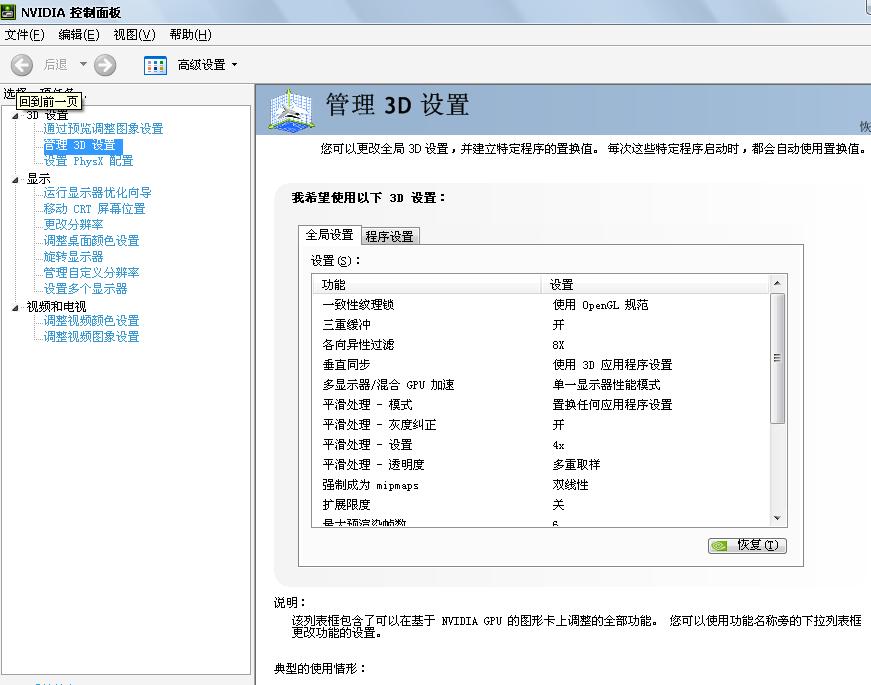Open the 帮助(H) menu
871x685 pixels.
[x=190, y=35]
